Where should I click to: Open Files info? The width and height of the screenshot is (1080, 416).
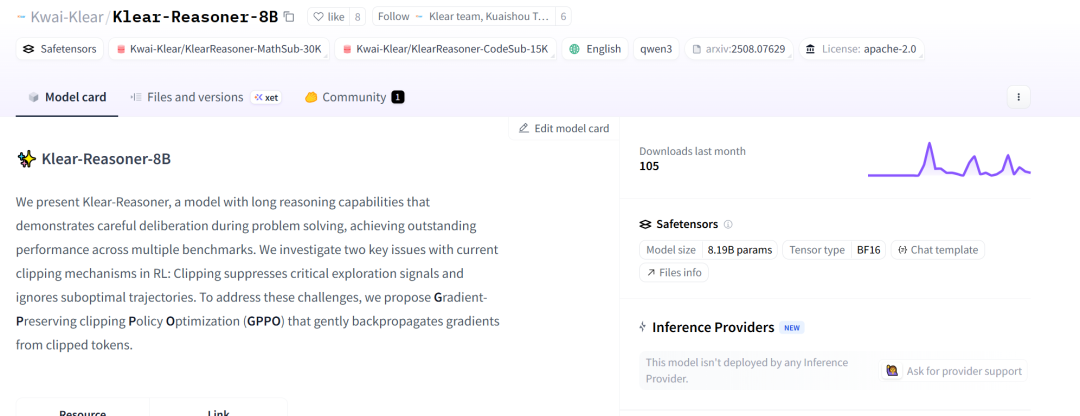click(674, 273)
